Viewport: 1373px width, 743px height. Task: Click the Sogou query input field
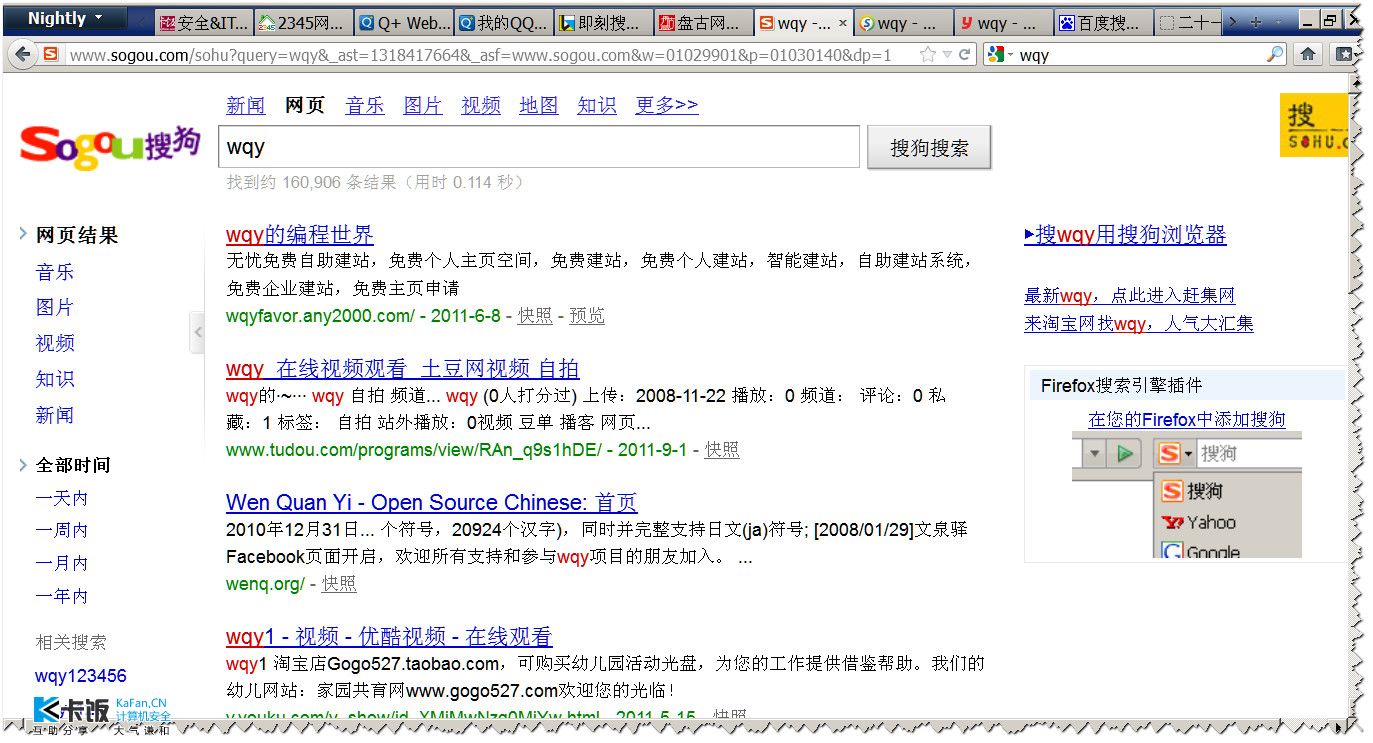[x=539, y=147]
